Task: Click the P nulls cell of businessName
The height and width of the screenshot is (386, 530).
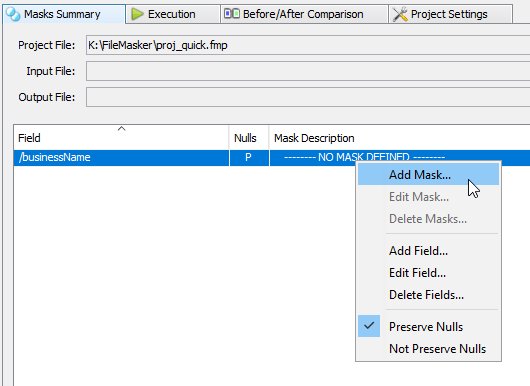Action: coord(249,158)
